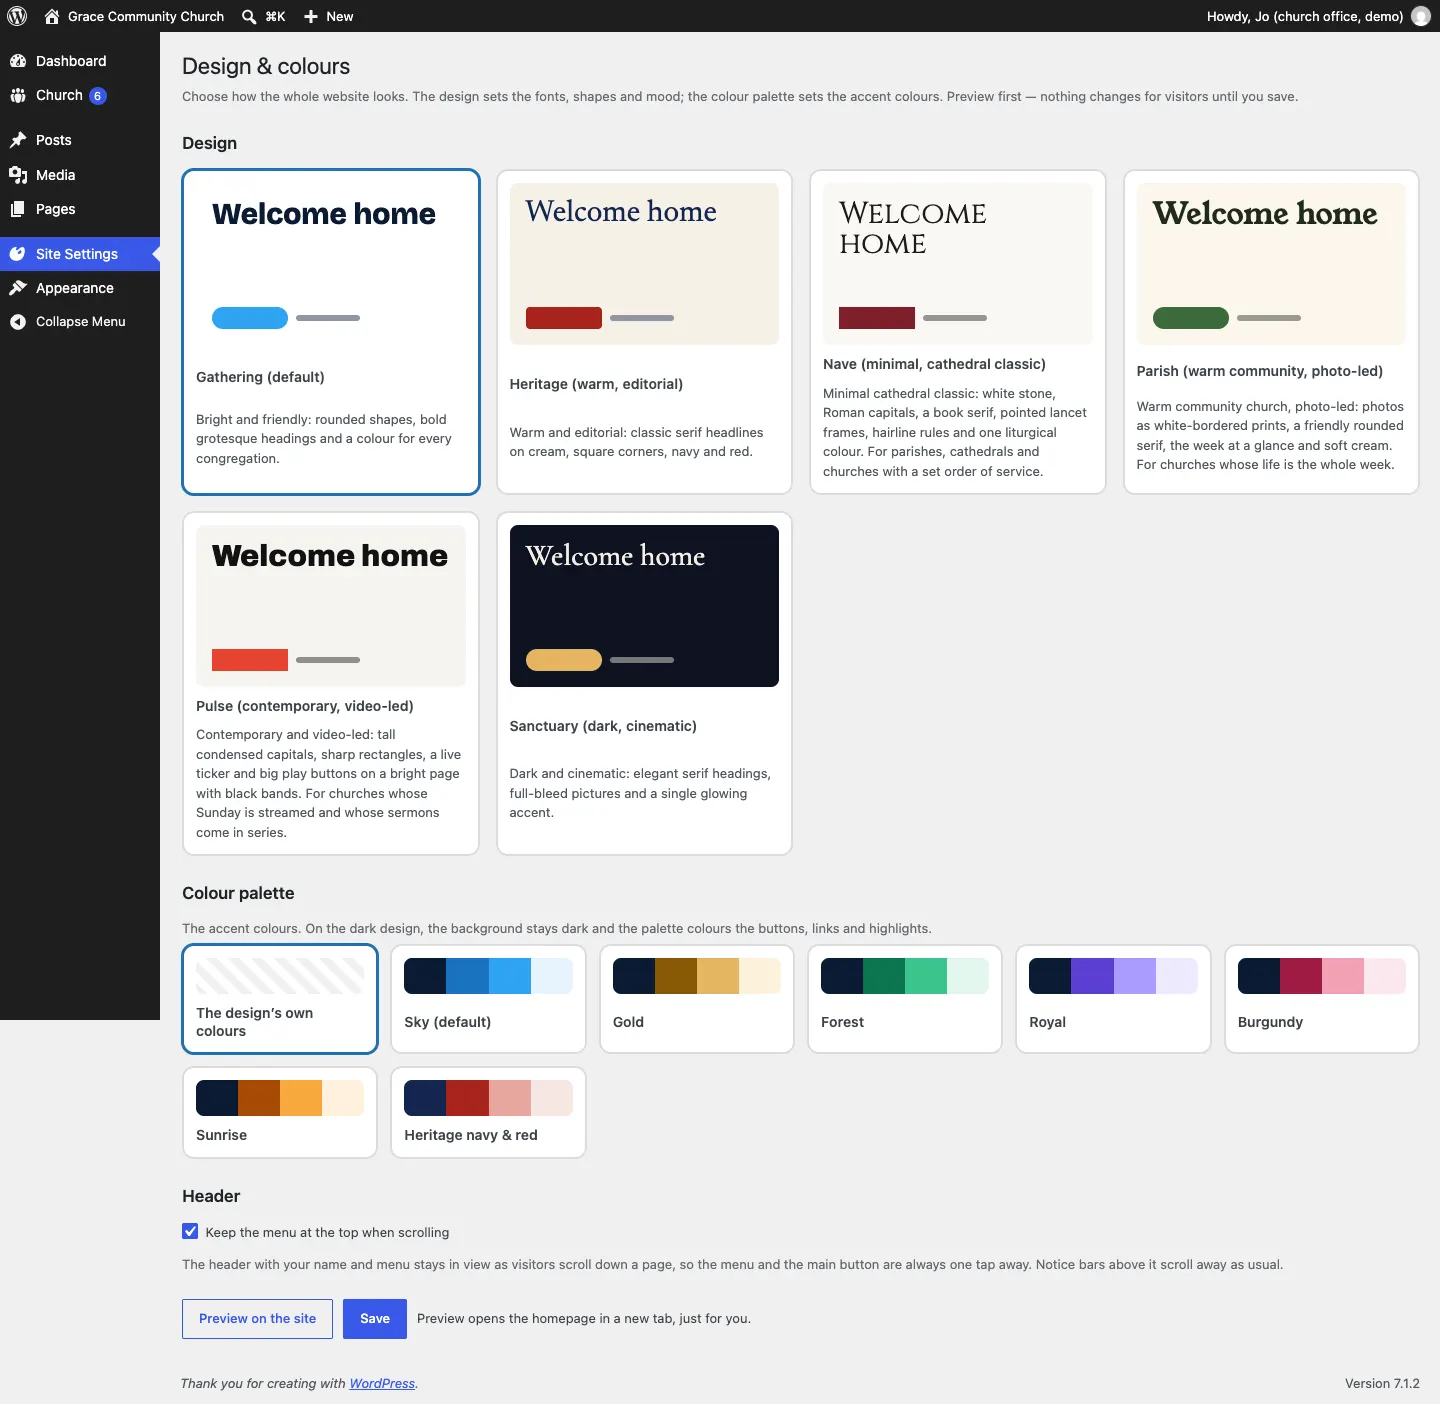Click the Collapse Menu arrow icon
Screen dimensions: 1440x1404
pyautogui.click(x=18, y=322)
